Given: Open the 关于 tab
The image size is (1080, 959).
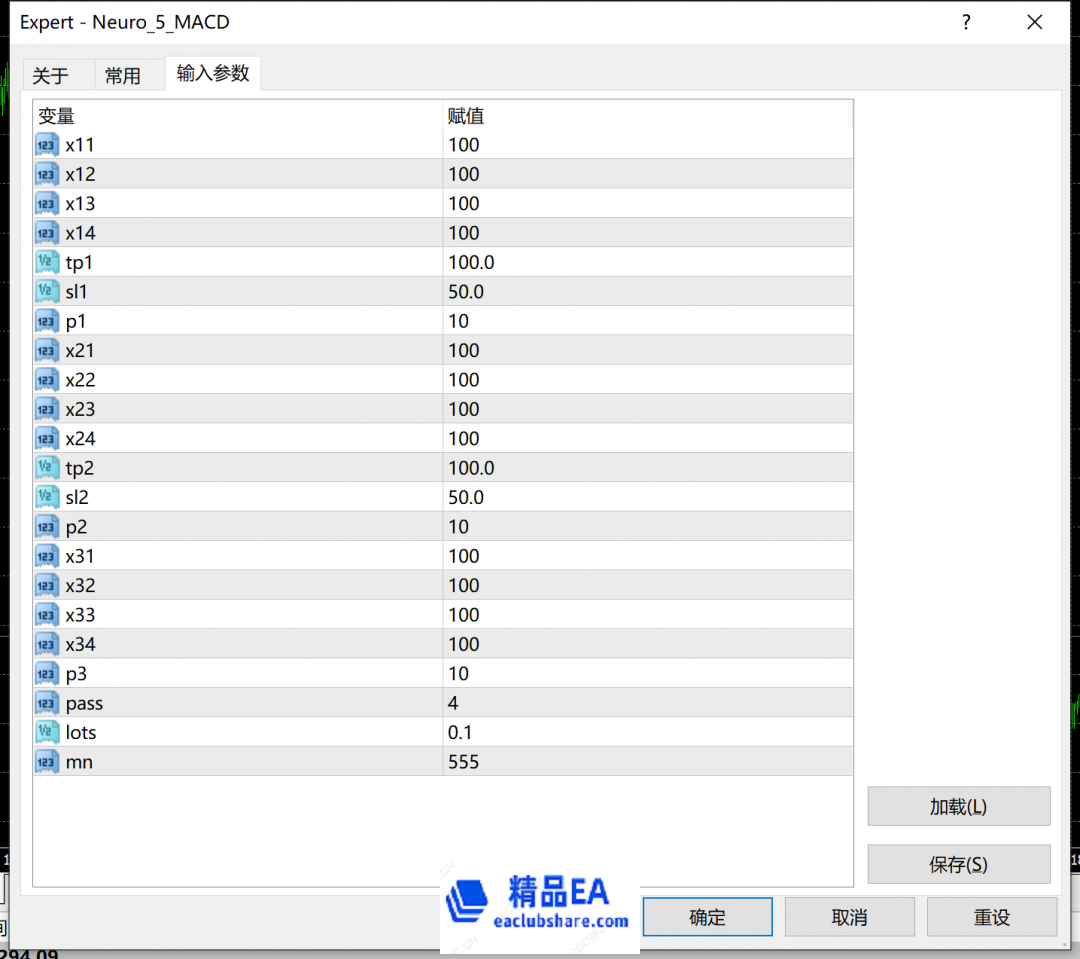Looking at the screenshot, I should [51, 76].
